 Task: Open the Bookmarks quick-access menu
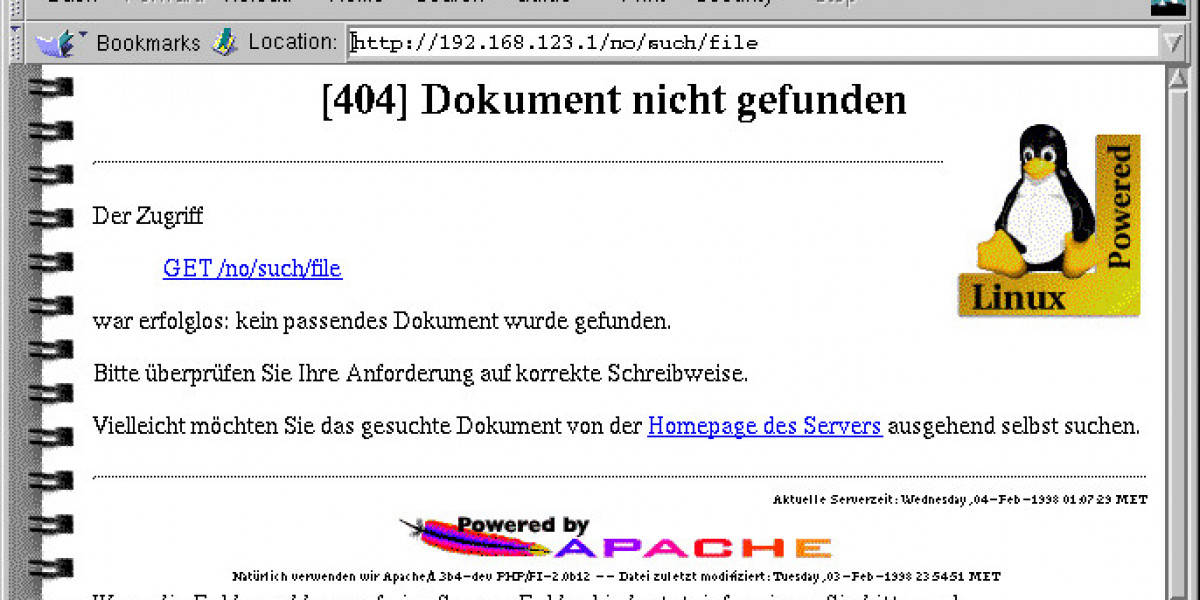coord(118,43)
